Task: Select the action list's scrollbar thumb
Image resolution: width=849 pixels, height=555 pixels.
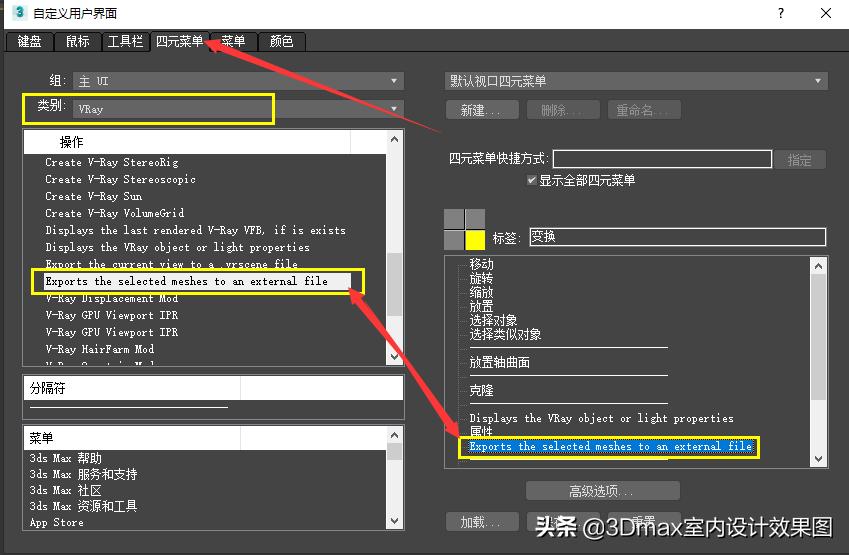Action: point(394,284)
